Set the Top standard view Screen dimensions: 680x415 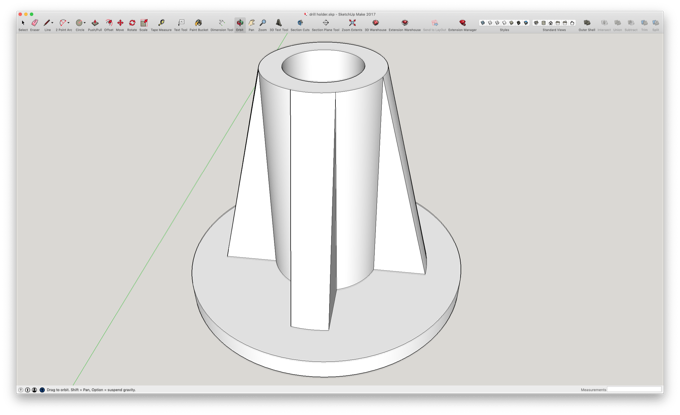tap(543, 23)
